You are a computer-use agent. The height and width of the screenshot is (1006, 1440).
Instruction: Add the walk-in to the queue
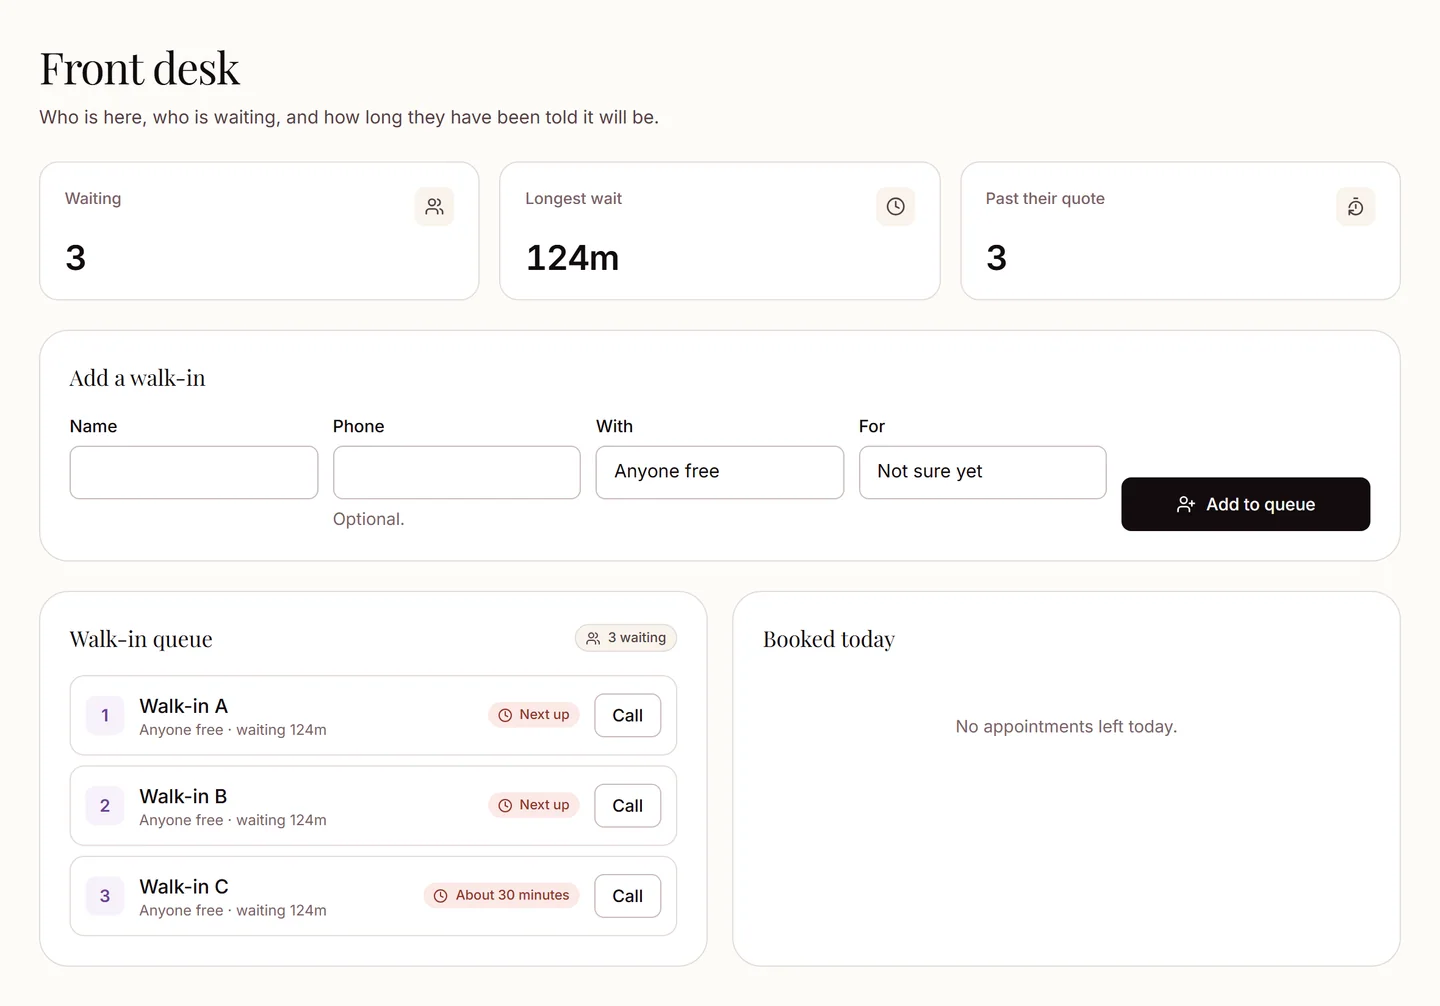pyautogui.click(x=1245, y=504)
